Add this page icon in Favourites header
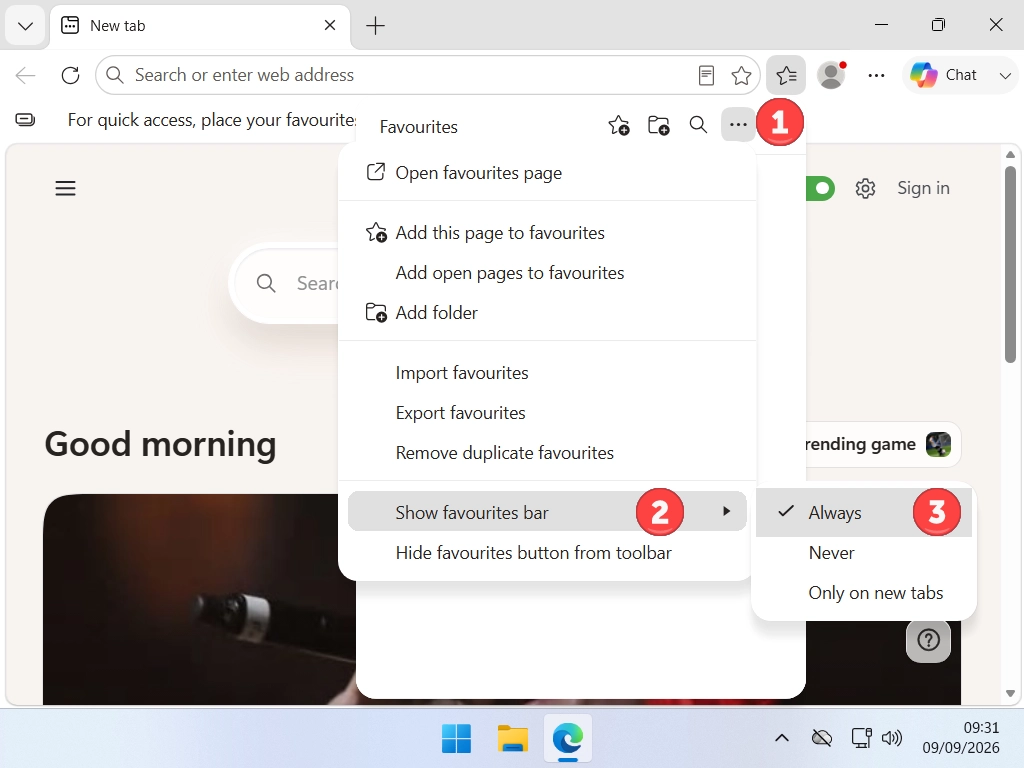 coord(619,125)
